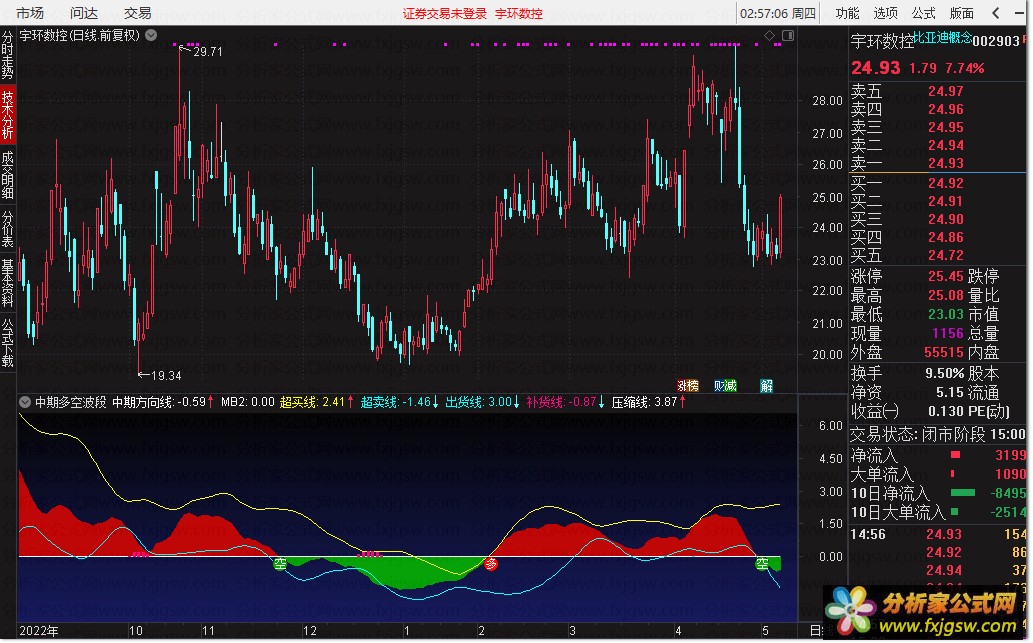This screenshot has width=1033, height=643.
Task: Click 净资 5.15 value
Action: click(x=950, y=393)
